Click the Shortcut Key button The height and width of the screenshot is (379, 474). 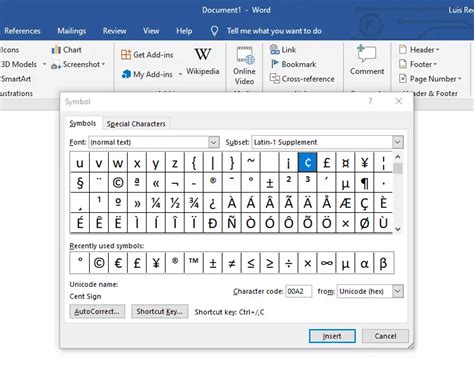click(x=159, y=311)
